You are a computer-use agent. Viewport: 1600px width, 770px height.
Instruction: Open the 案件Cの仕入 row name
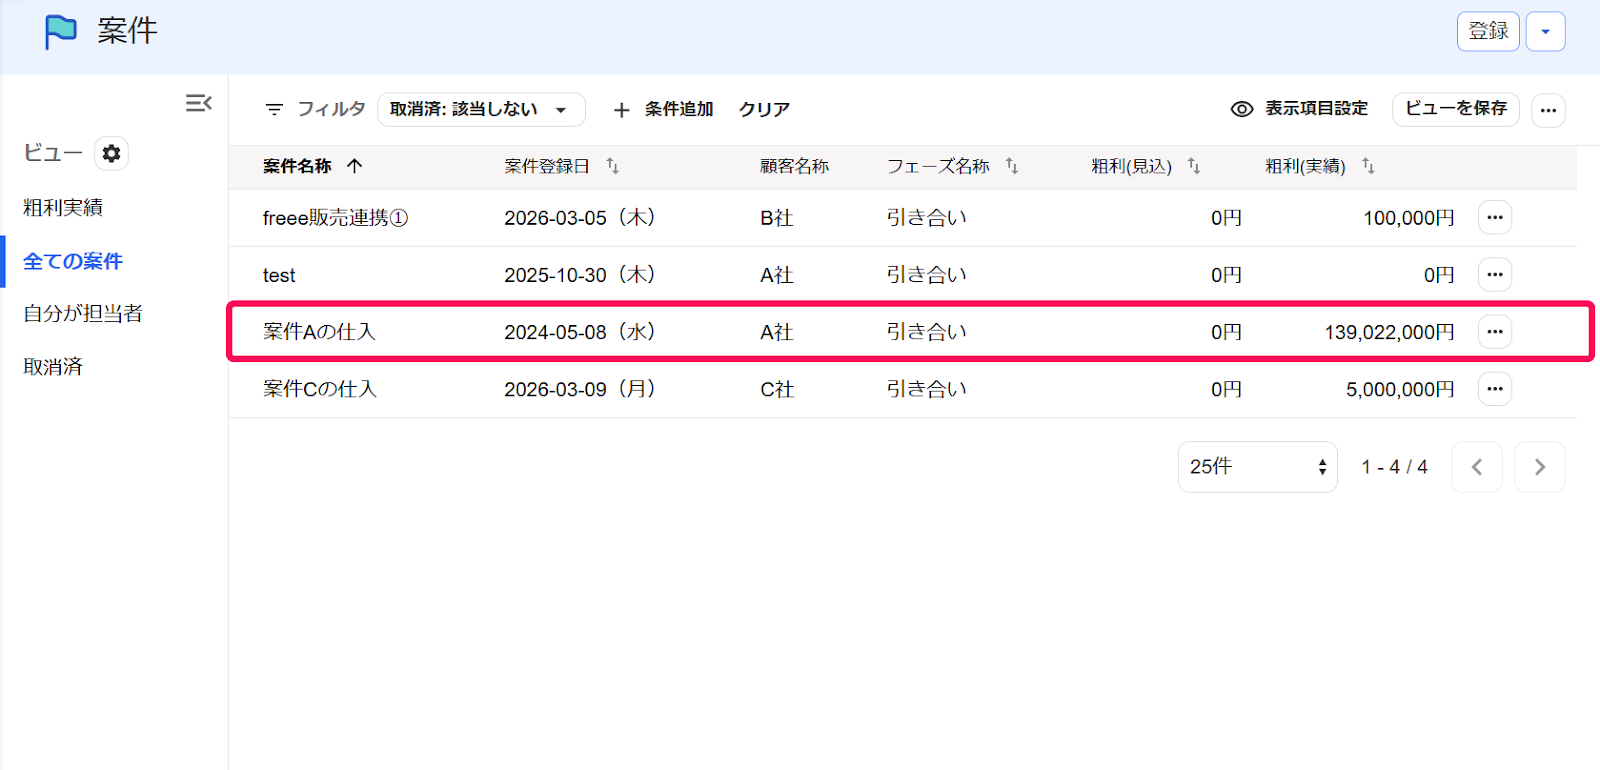pos(320,389)
